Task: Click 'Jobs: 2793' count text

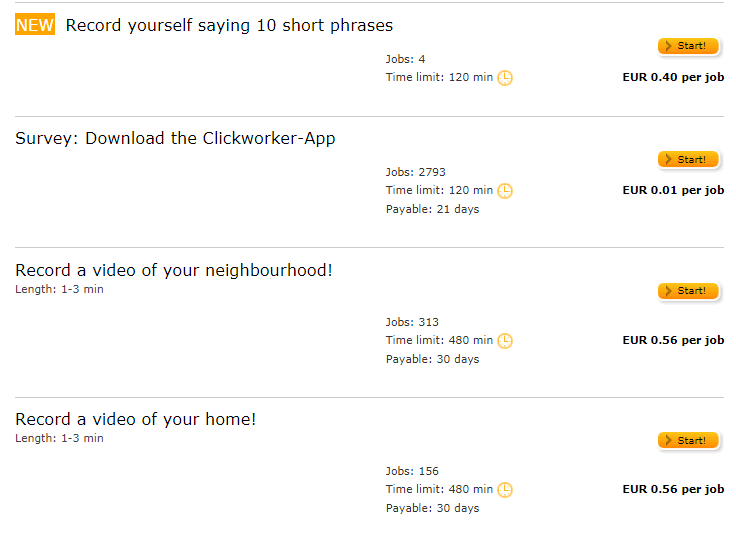Action: [415, 172]
